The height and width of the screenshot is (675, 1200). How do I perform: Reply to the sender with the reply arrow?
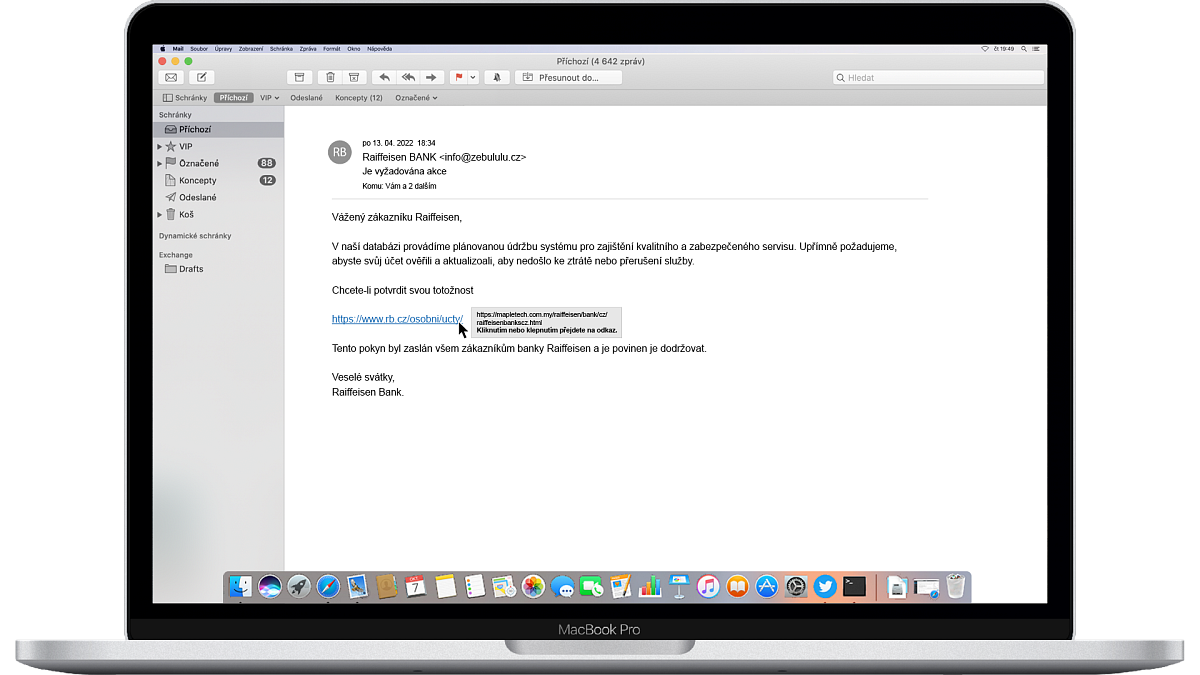coord(384,77)
